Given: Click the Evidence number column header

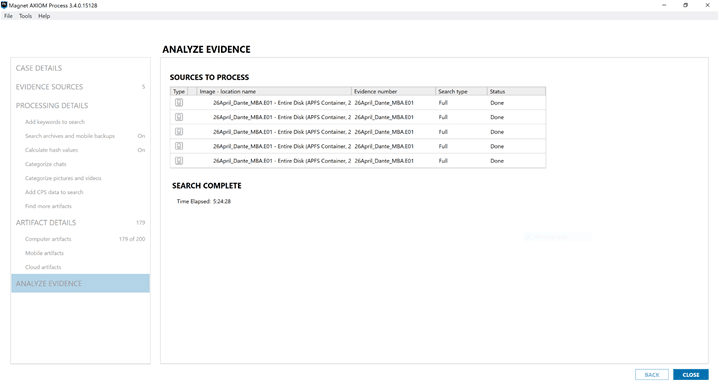Looking at the screenshot, I should (x=393, y=91).
